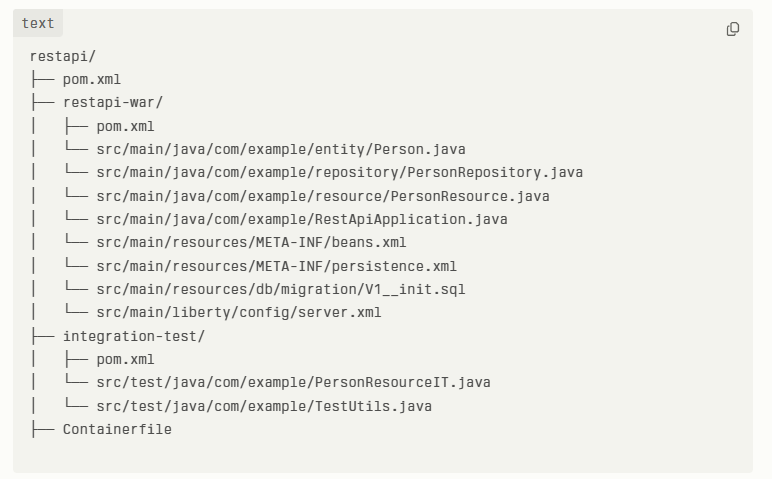772x479 pixels.
Task: Click the Containerfile entry
Action: pyautogui.click(x=117, y=429)
